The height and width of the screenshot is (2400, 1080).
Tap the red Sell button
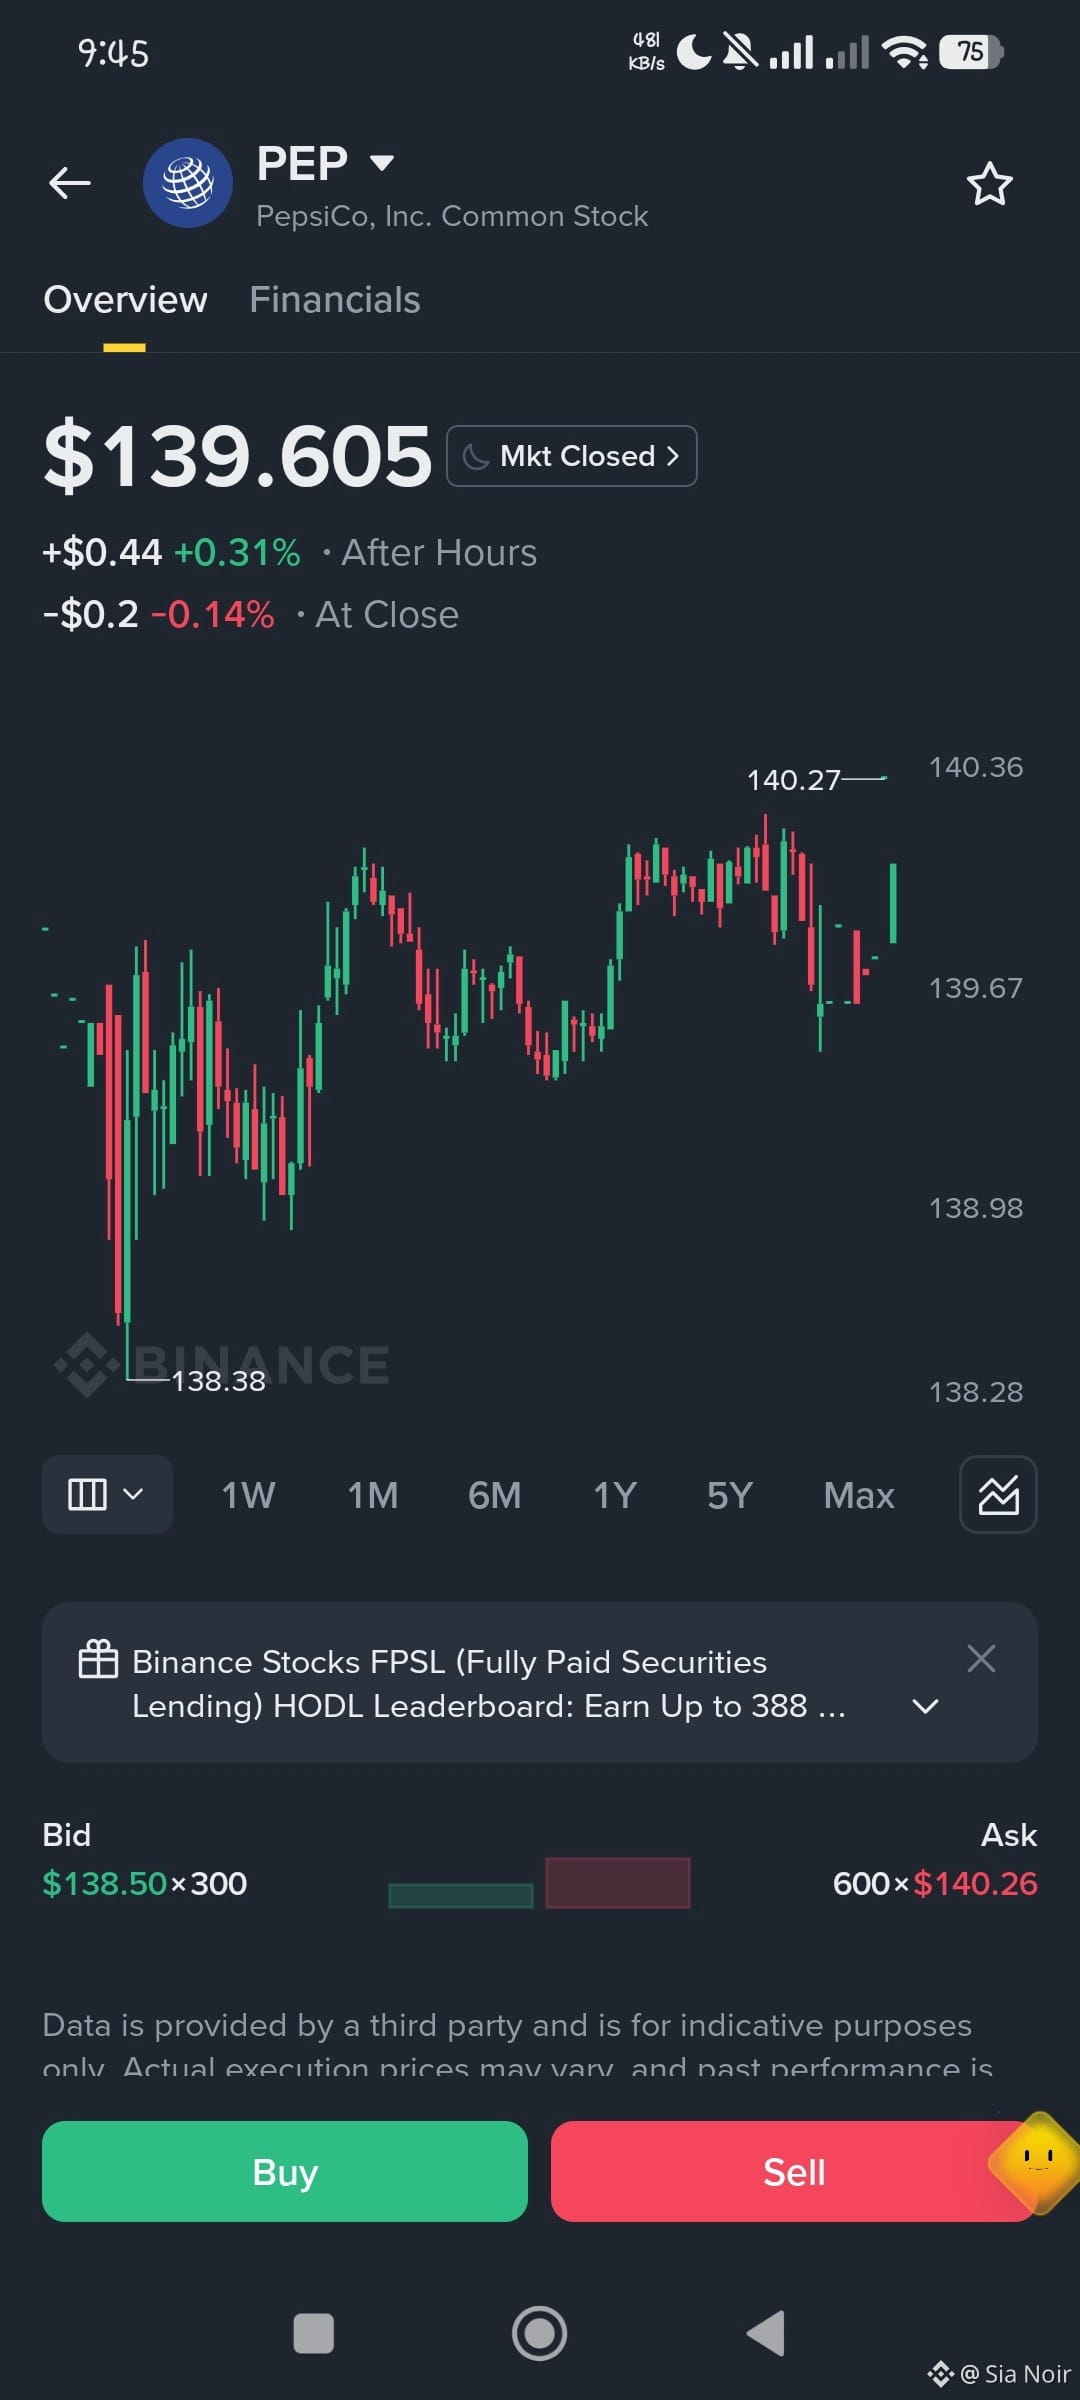[794, 2172]
